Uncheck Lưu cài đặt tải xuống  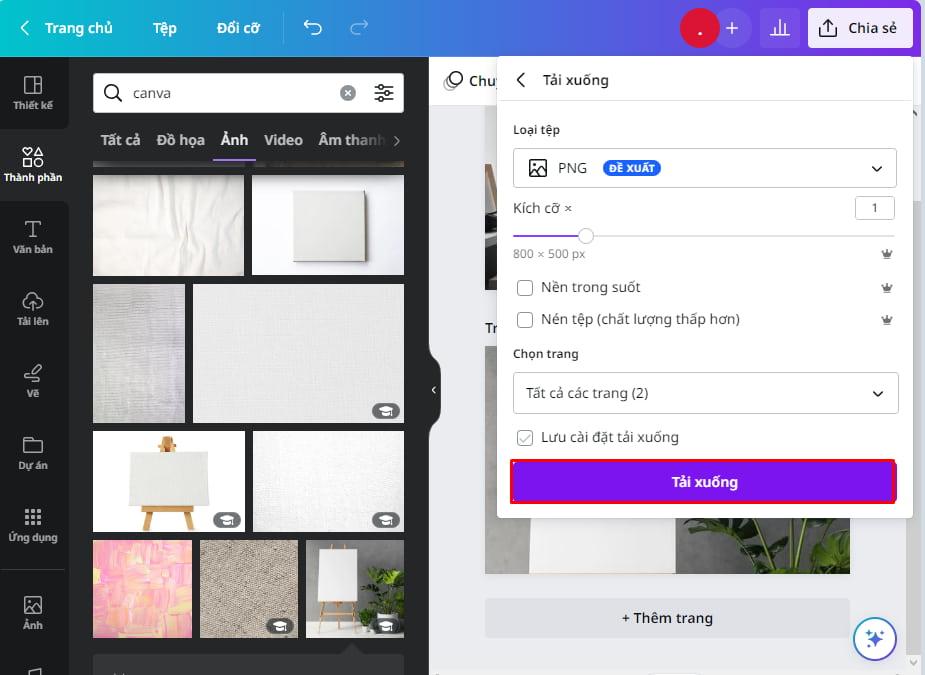(x=524, y=437)
